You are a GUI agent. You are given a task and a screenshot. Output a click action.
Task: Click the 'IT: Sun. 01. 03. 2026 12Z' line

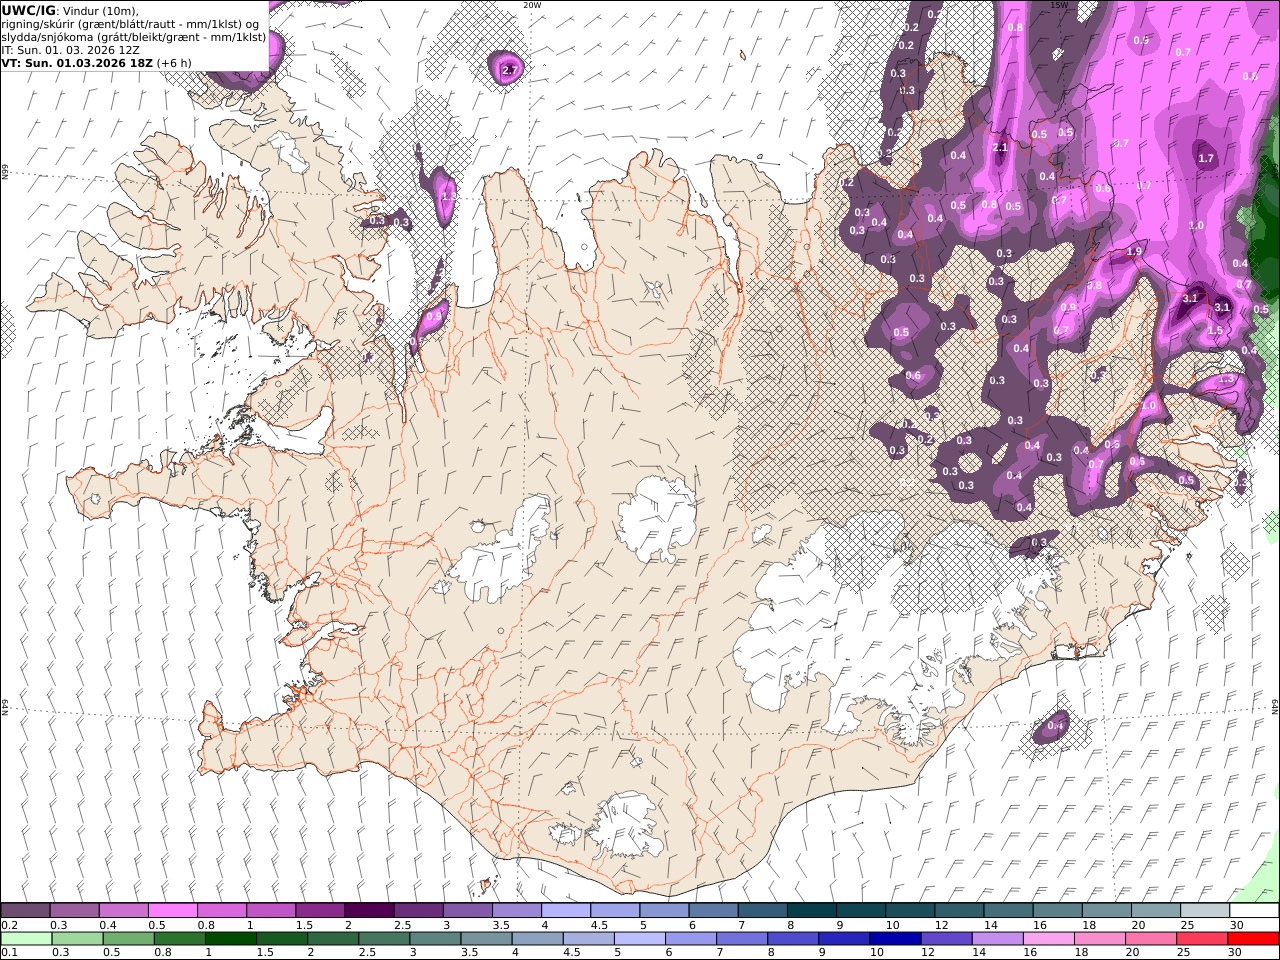tap(70, 49)
